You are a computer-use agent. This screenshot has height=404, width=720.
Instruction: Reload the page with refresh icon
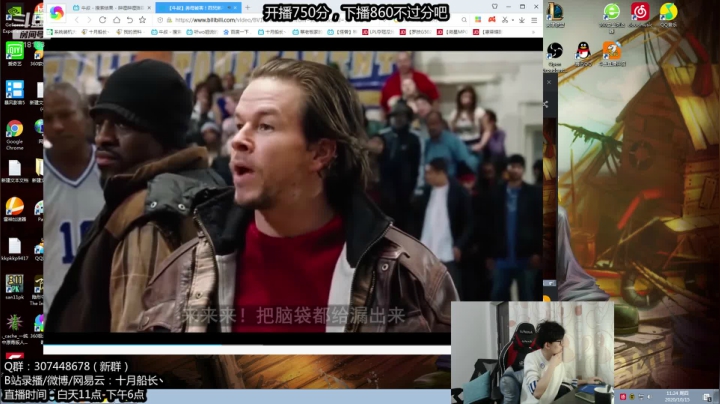(102, 20)
